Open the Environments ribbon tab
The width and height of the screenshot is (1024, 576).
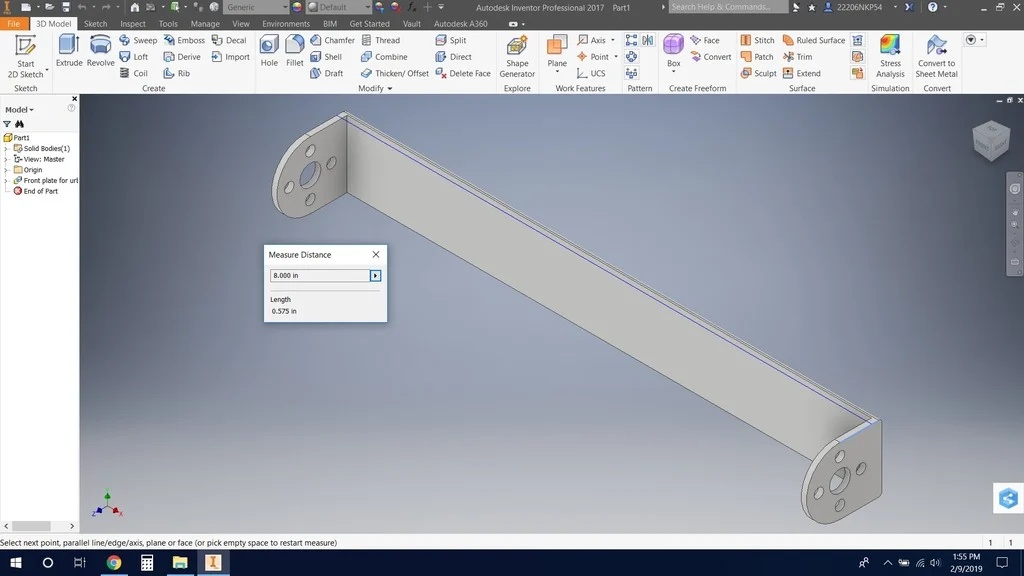(286, 24)
